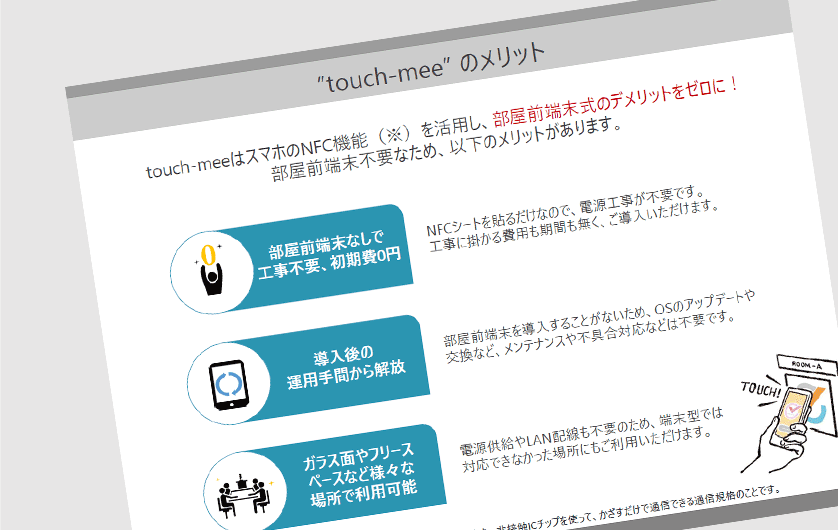Click the text 対応できなかった場所にもご利用いただけます。
This screenshot has width=838, height=530.
click(587, 450)
